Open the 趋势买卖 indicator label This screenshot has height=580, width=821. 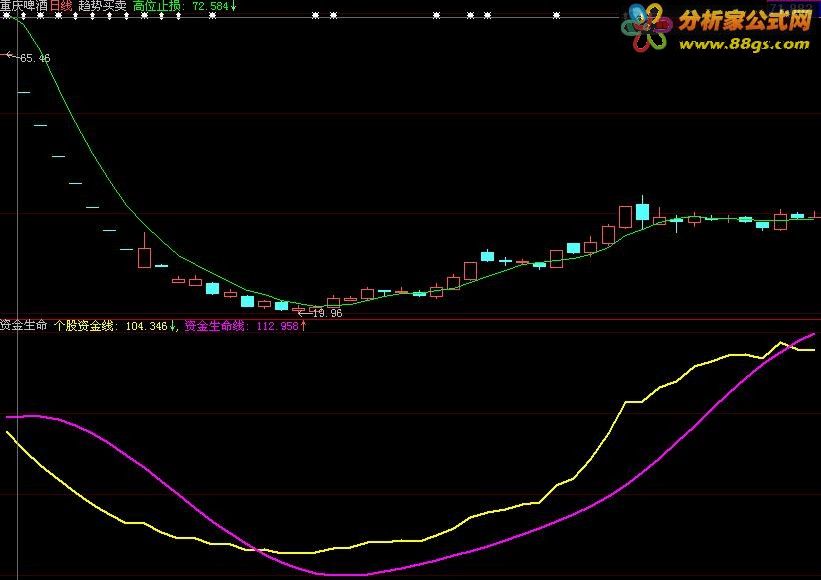pos(102,6)
